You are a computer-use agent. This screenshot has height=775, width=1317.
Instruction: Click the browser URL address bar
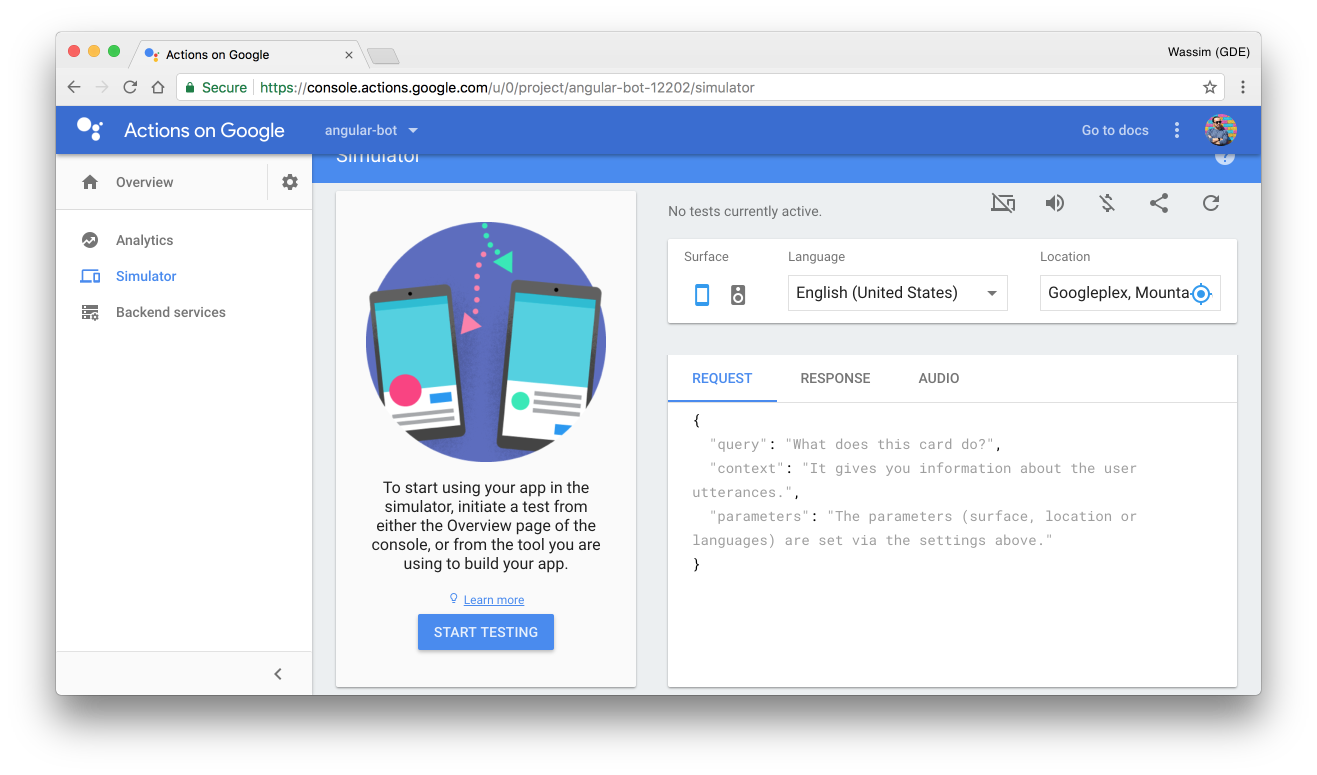[x=700, y=87]
